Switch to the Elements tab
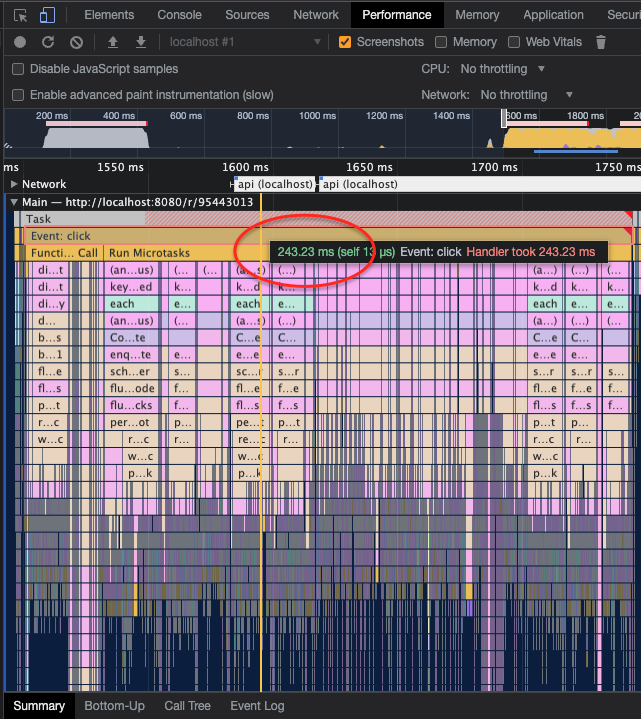The width and height of the screenshot is (641, 719). pyautogui.click(x=109, y=15)
